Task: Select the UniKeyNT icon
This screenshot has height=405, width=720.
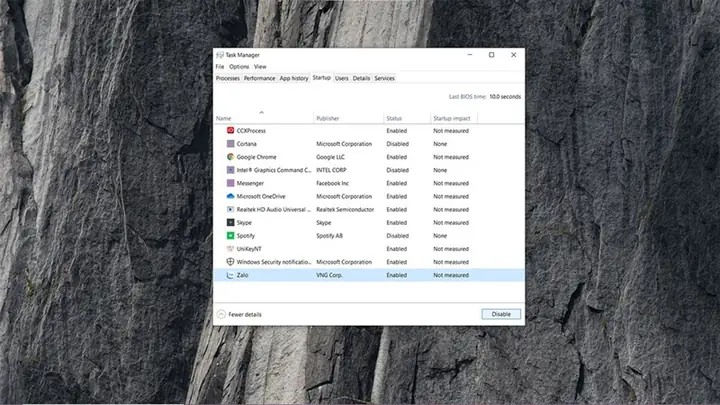Action: [231, 248]
